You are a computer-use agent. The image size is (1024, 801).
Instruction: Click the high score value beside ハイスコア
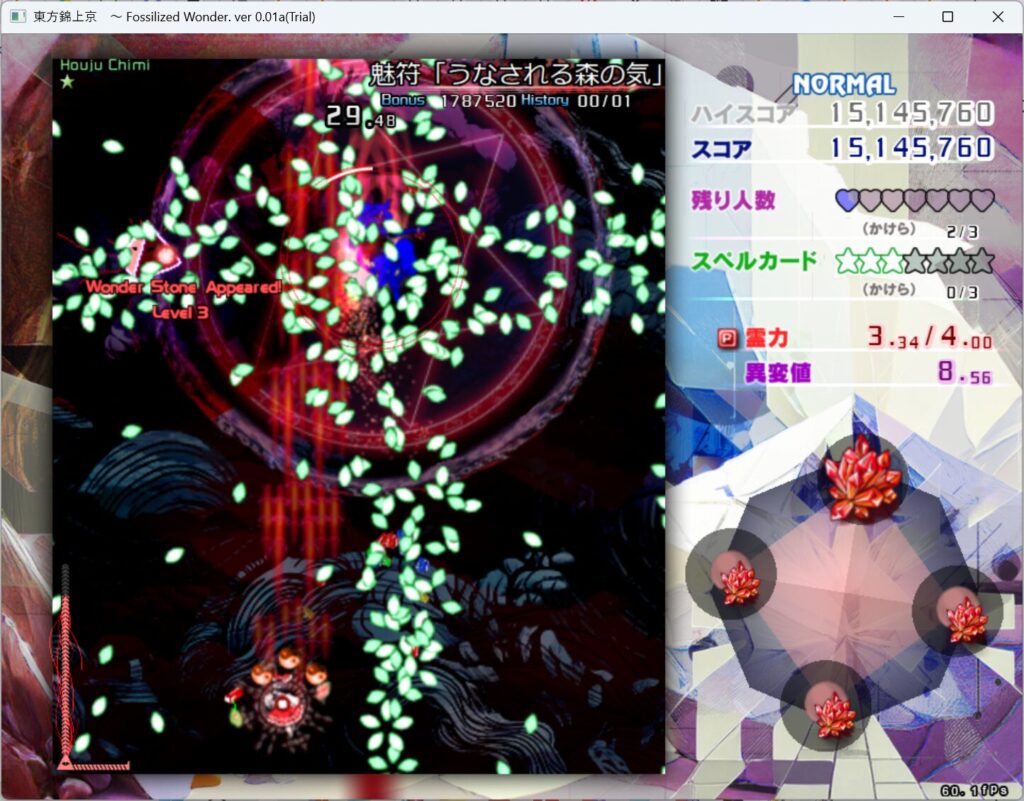pos(912,114)
